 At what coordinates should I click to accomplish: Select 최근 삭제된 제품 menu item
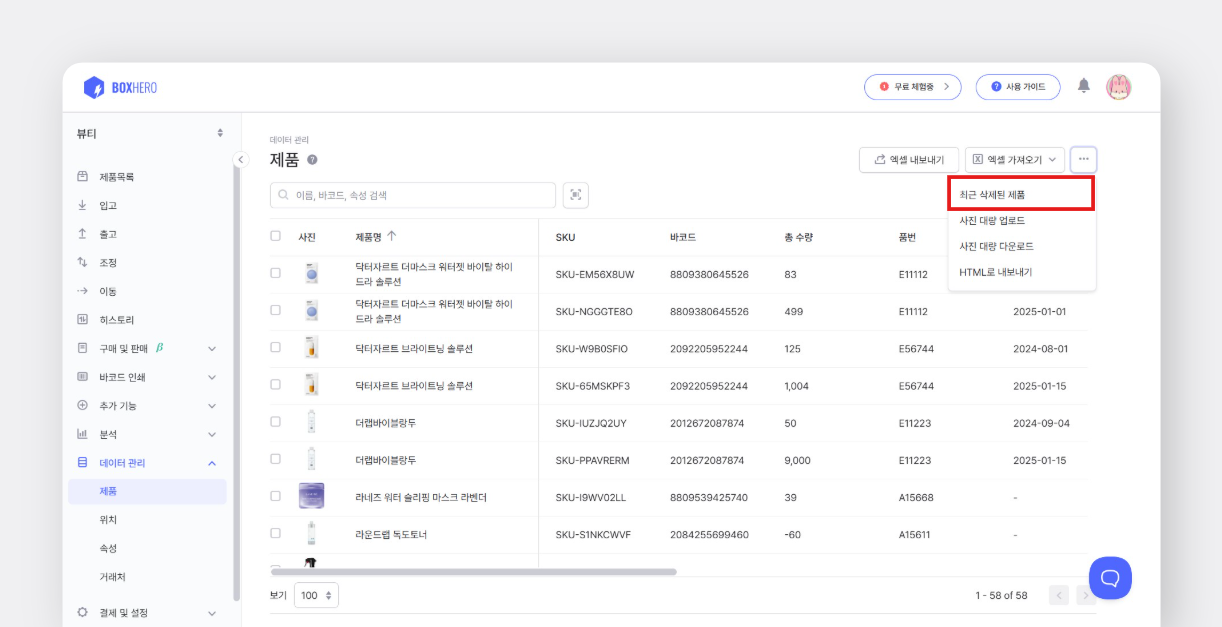point(1021,194)
